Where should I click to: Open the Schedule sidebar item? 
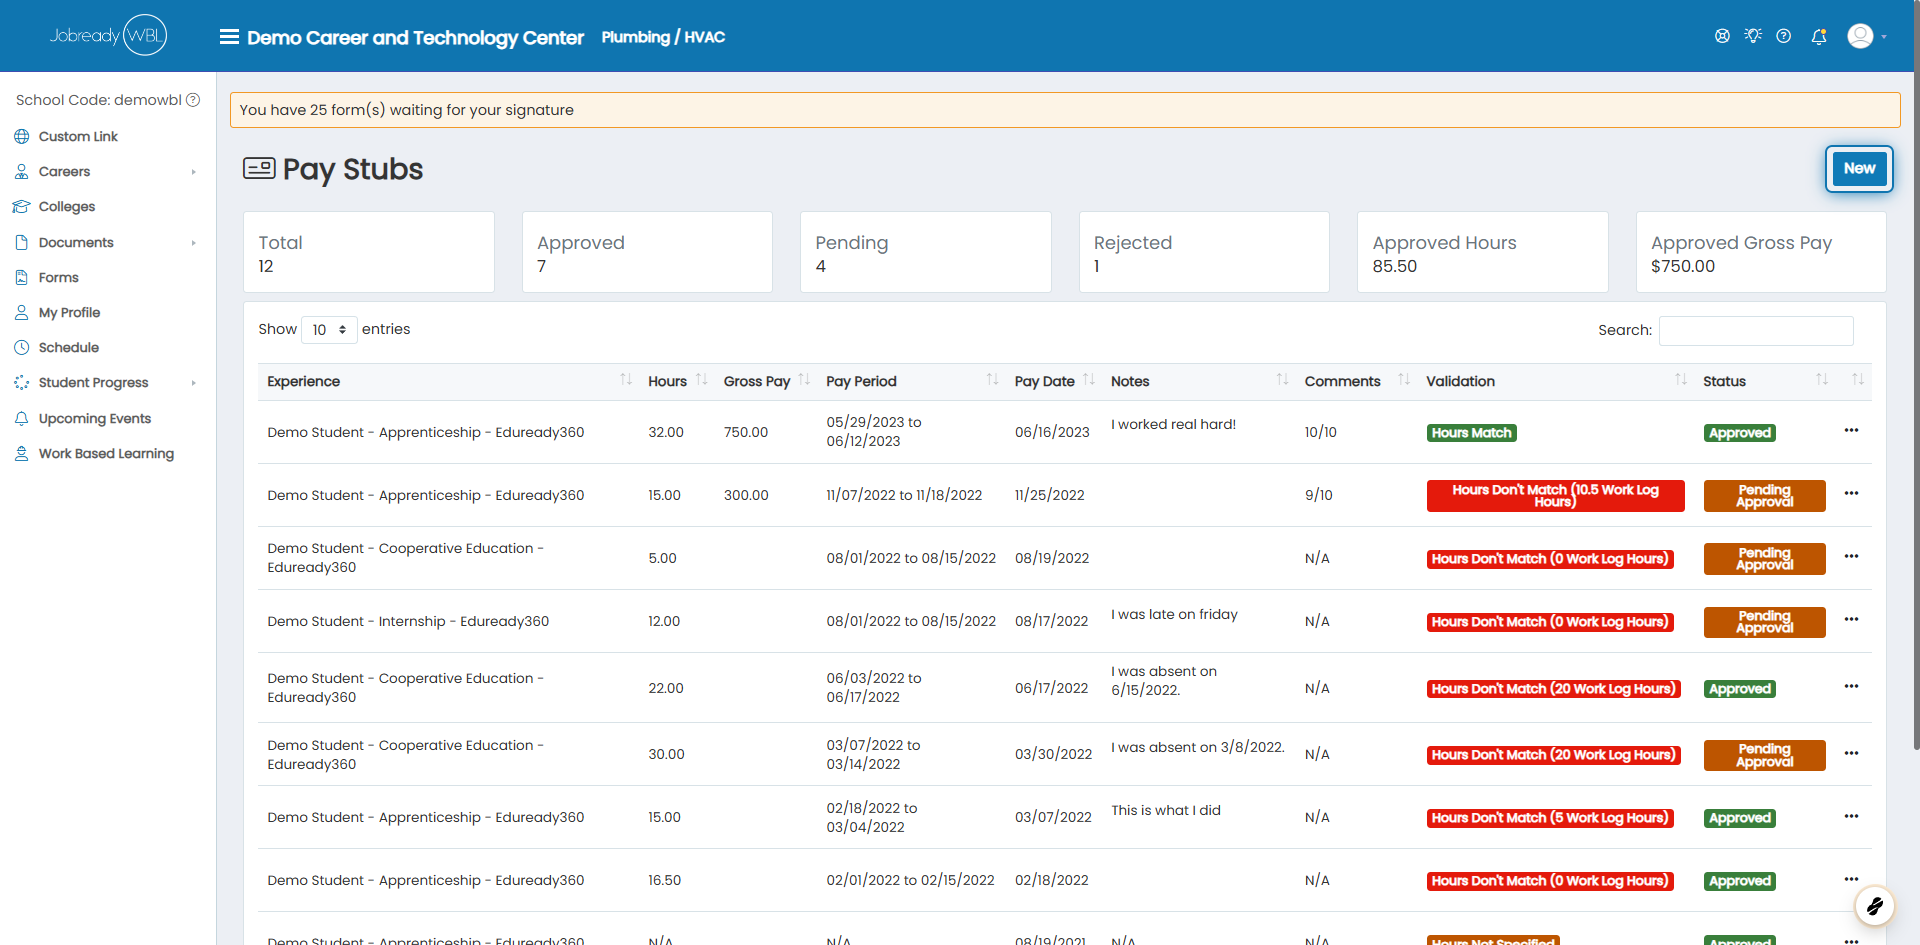tap(68, 348)
